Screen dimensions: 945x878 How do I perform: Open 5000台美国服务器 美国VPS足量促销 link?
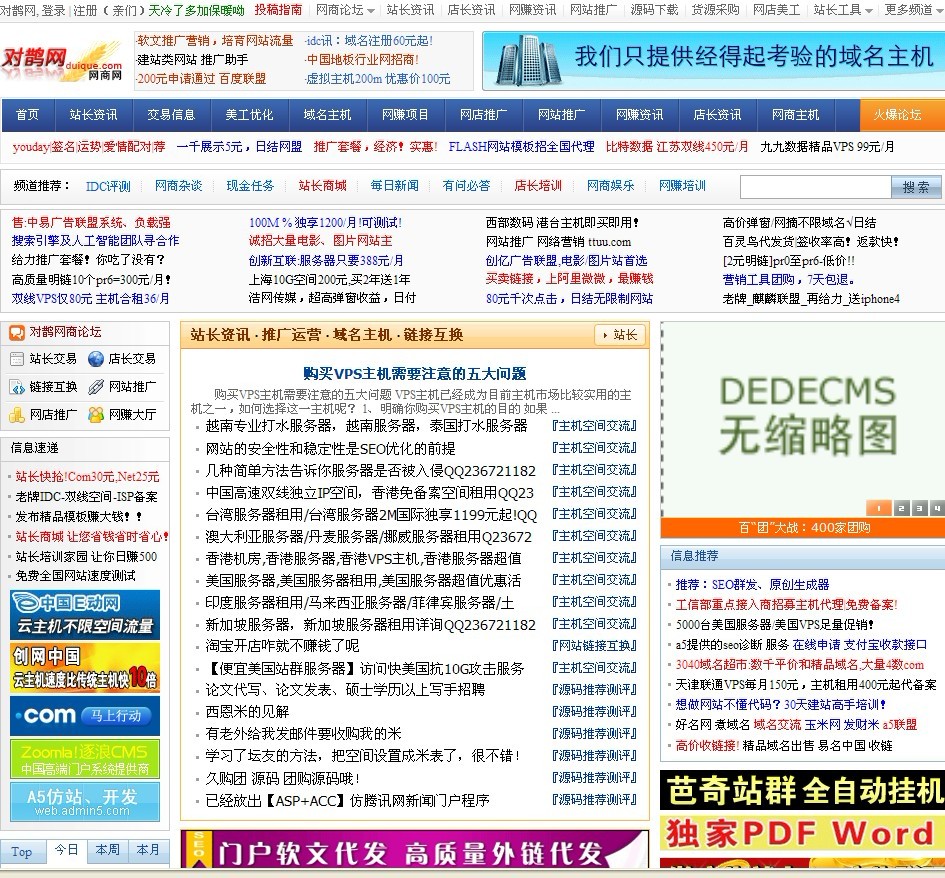(x=774, y=624)
